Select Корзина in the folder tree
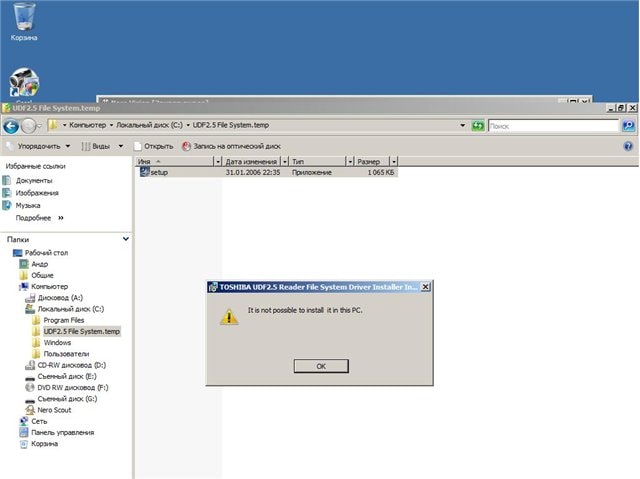Image resolution: width=640 pixels, height=479 pixels. click(x=39, y=444)
